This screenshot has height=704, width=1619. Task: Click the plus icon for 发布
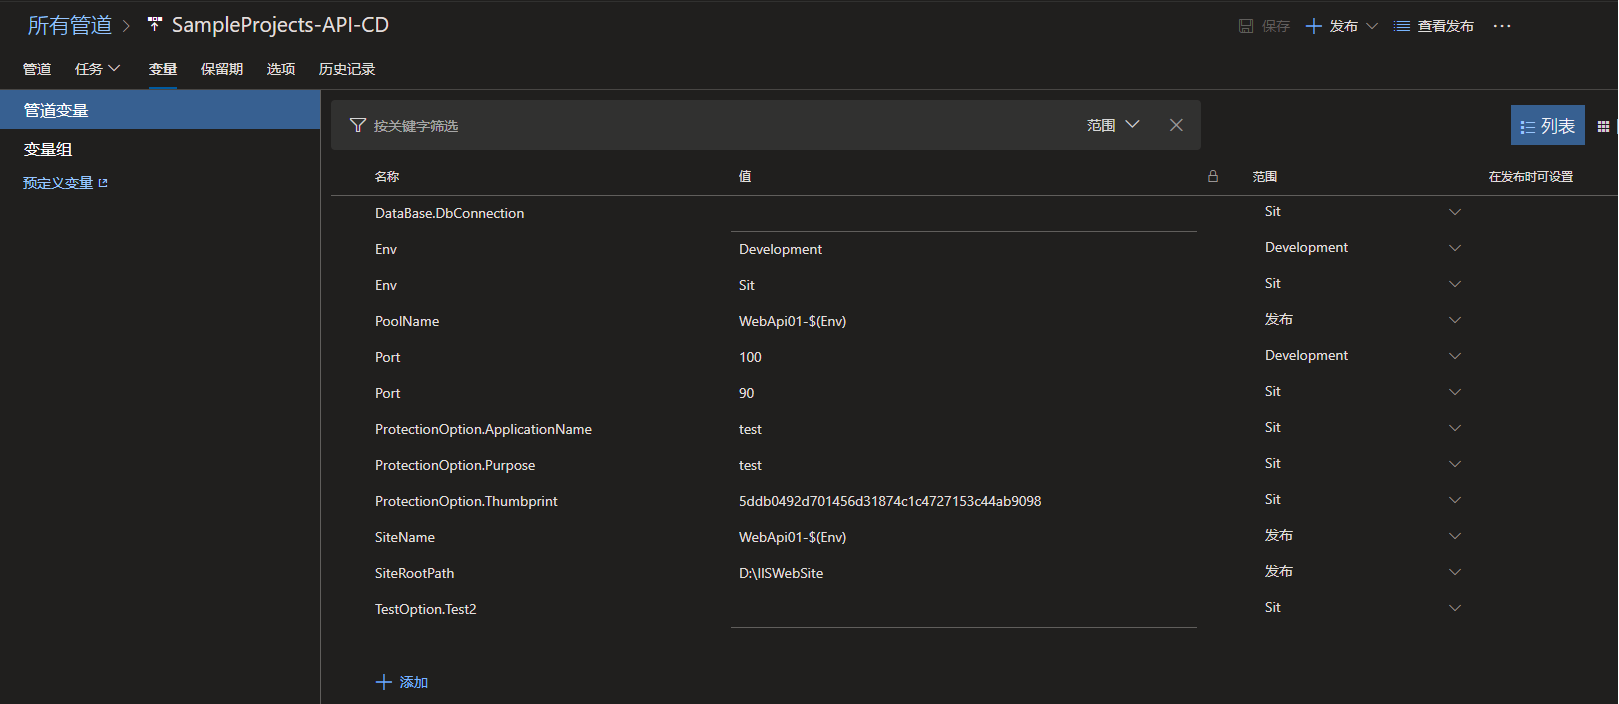(x=1314, y=26)
